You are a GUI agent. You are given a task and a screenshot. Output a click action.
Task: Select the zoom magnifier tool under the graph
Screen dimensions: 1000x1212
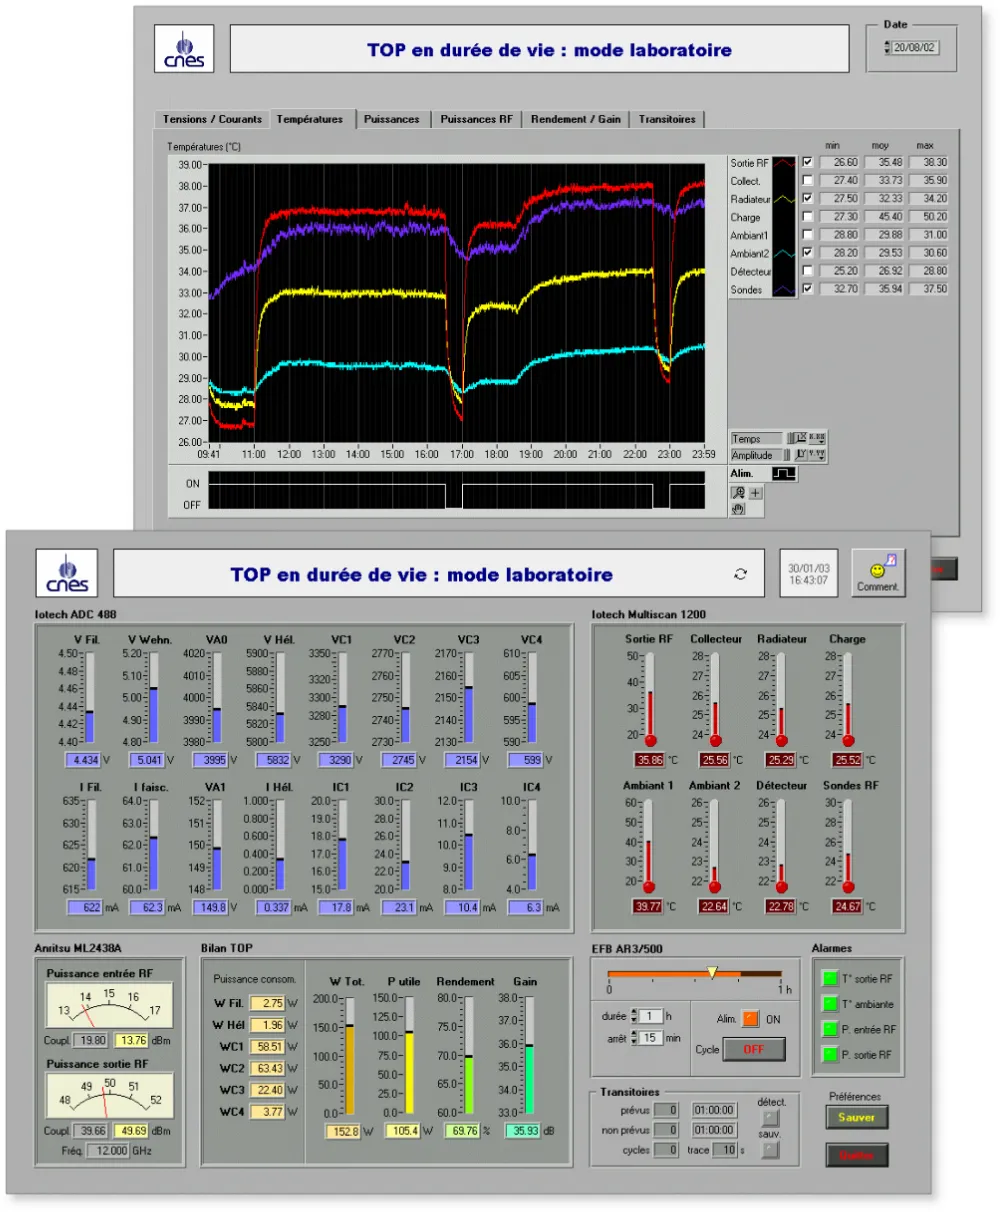point(738,492)
